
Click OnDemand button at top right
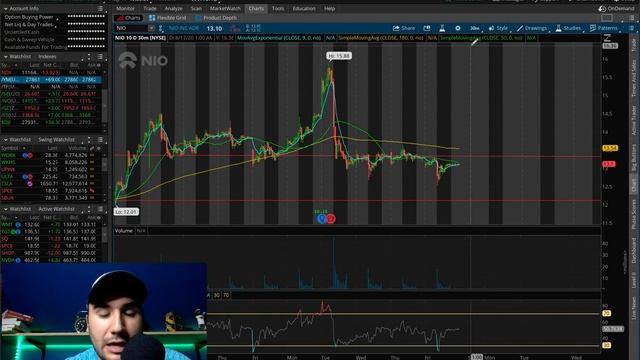click(616, 8)
